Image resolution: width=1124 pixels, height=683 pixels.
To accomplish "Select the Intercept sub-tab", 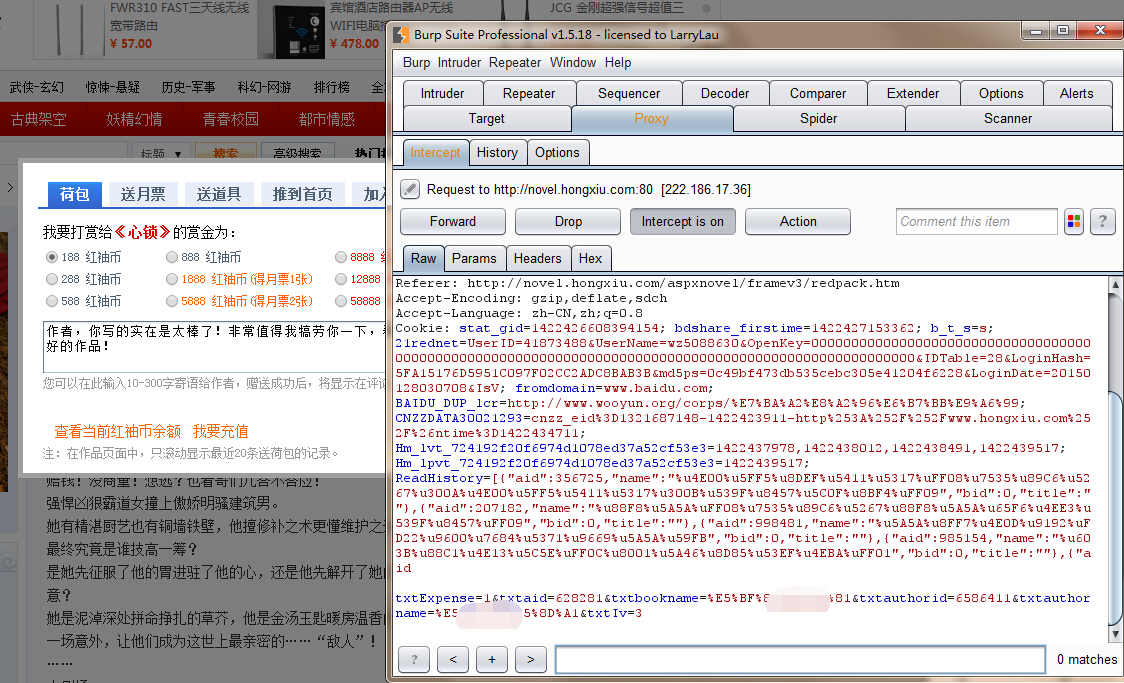I will tap(435, 153).
